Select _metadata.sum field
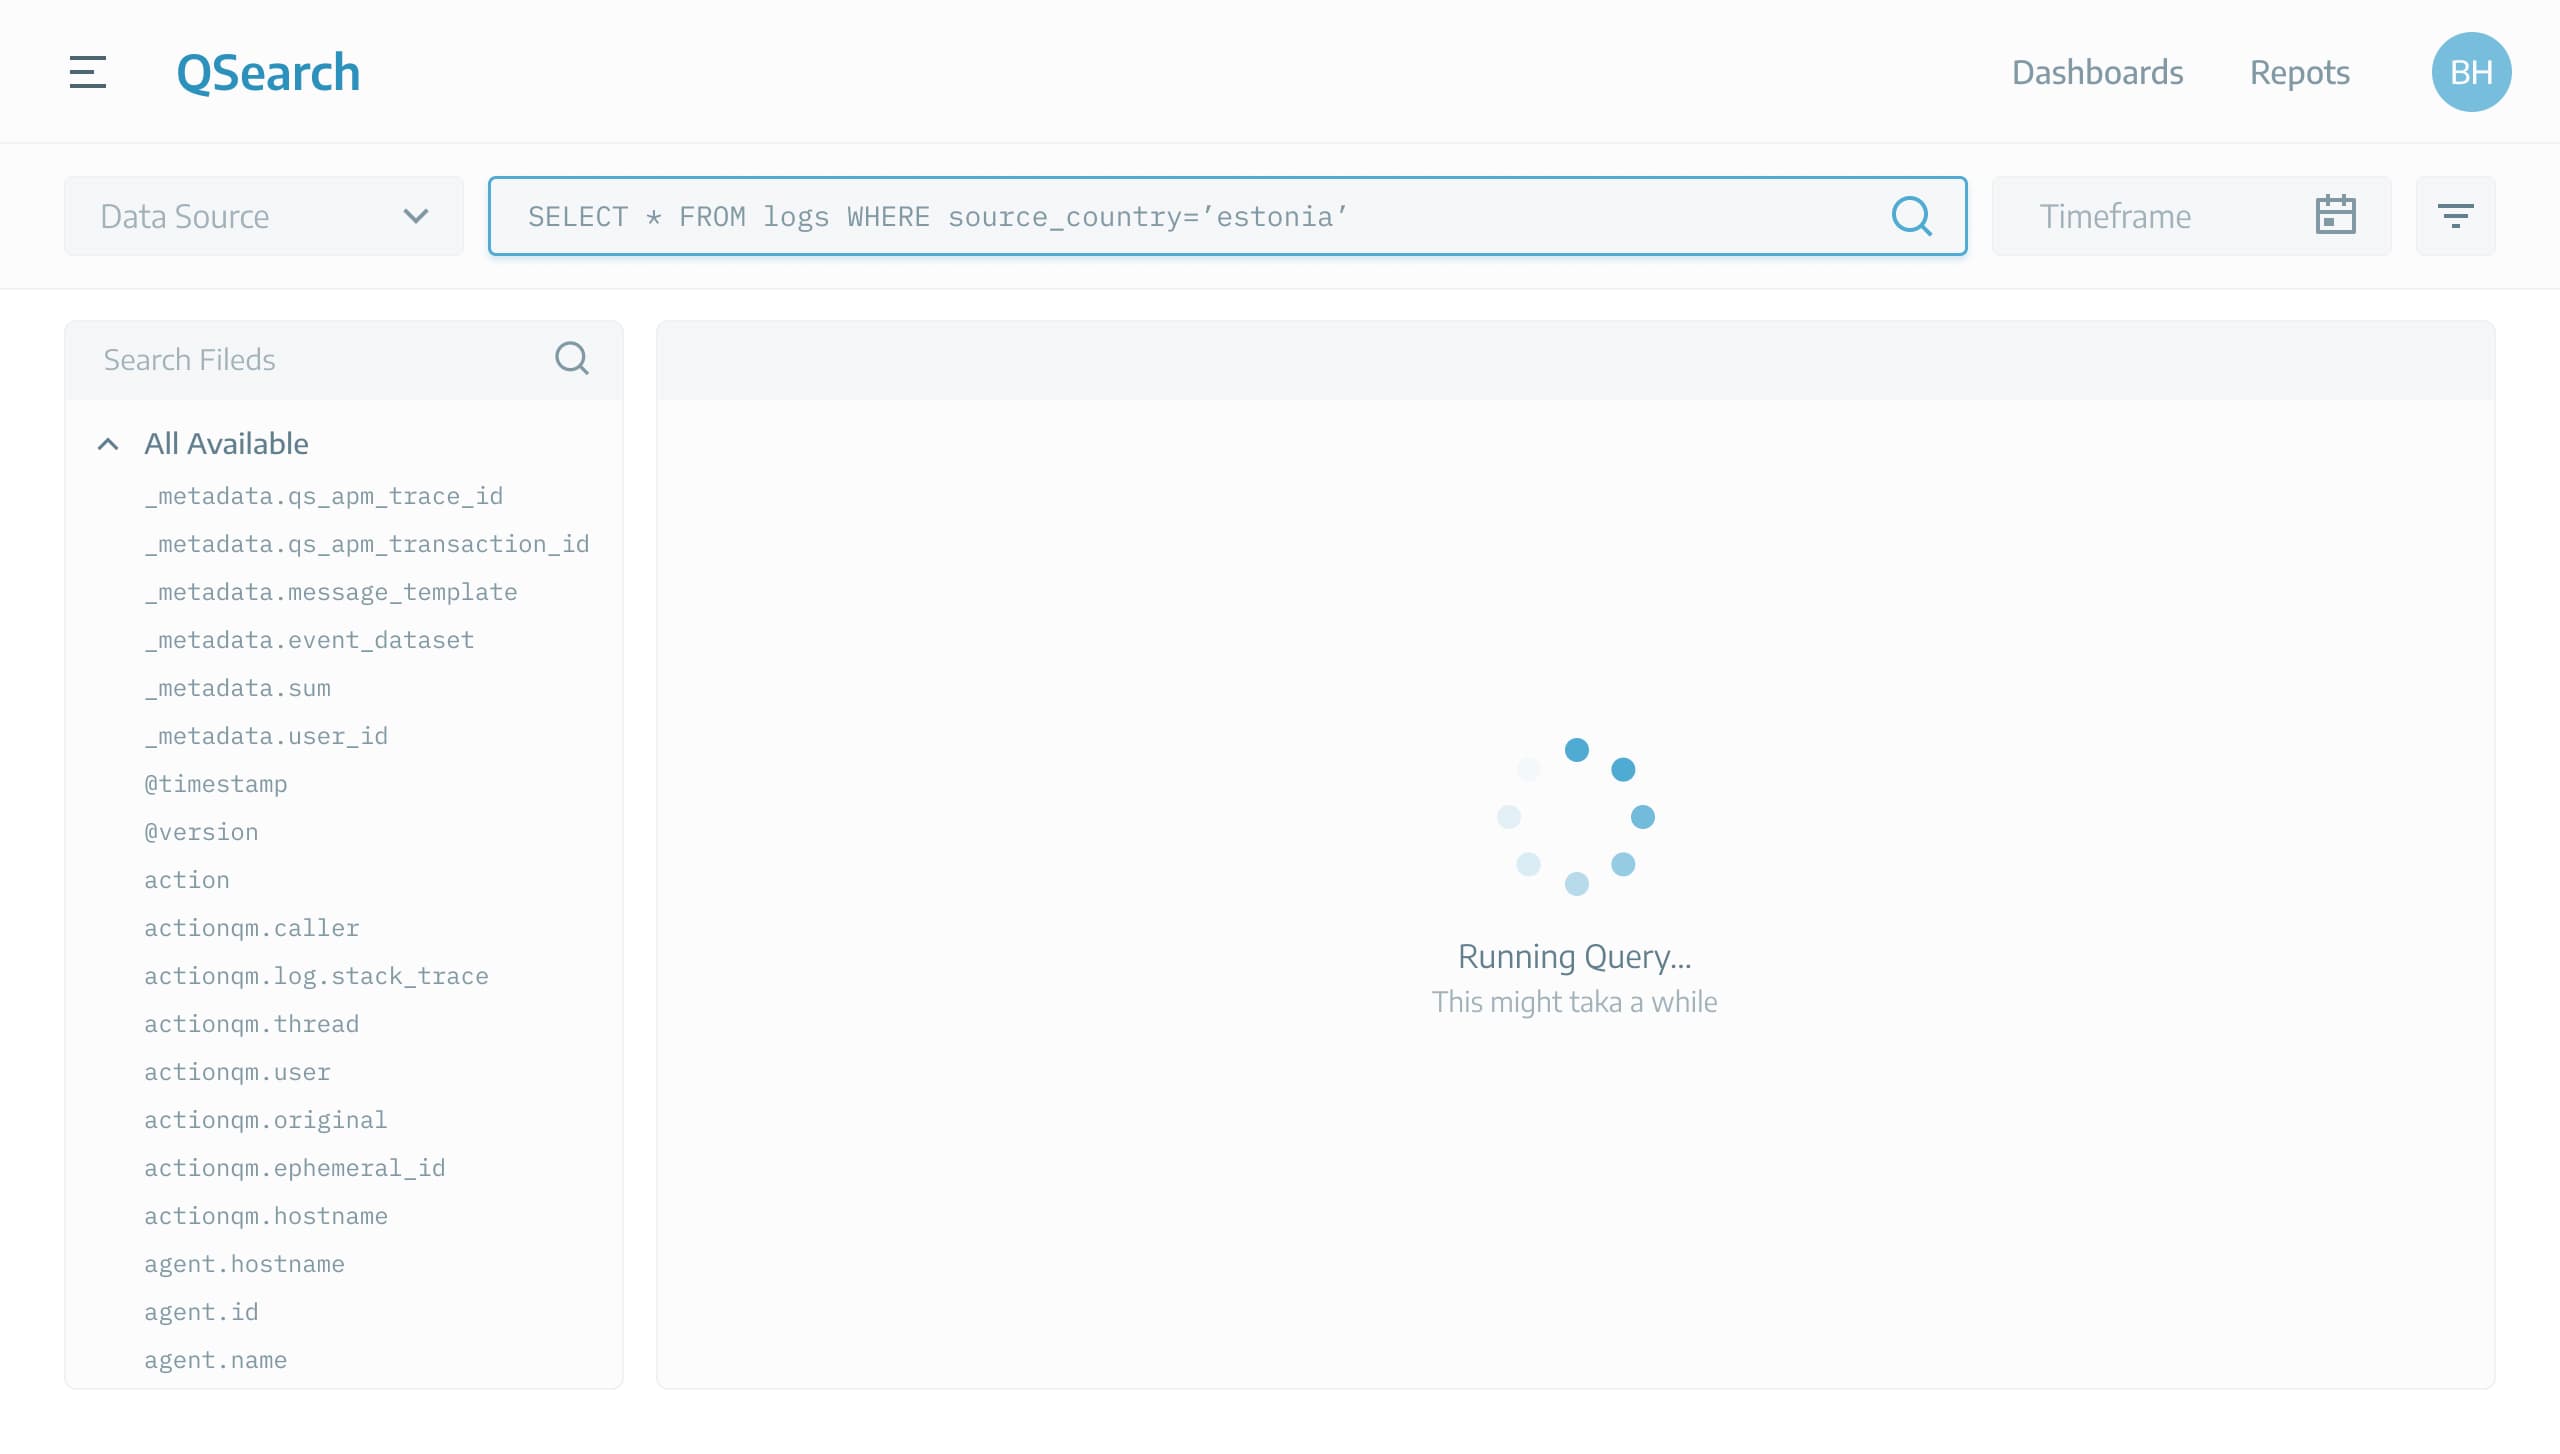Image resolution: width=2560 pixels, height=1454 pixels. [x=237, y=688]
